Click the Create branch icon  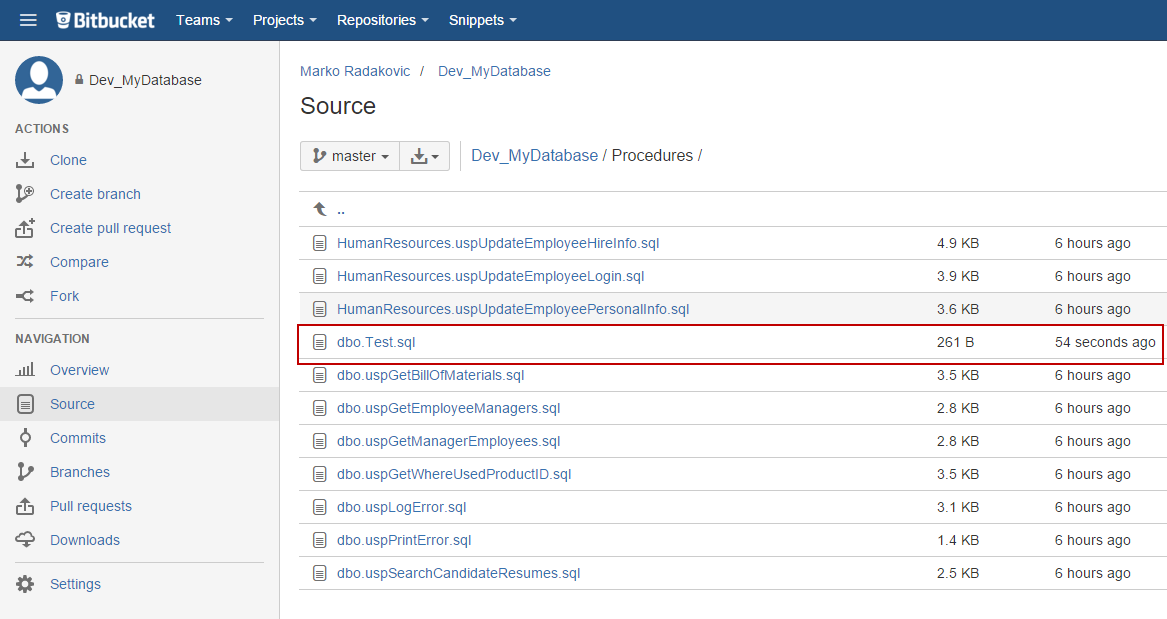click(25, 194)
